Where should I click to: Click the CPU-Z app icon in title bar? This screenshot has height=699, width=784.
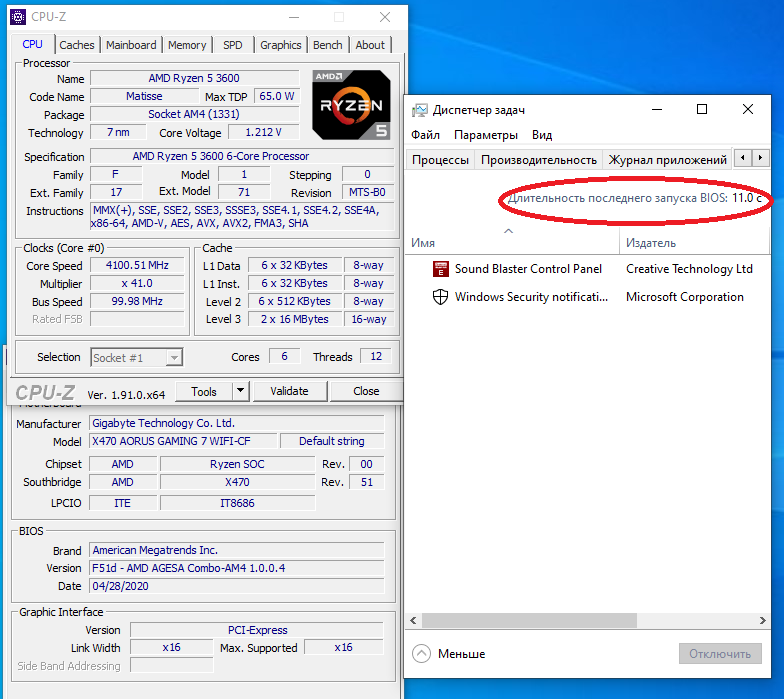click(18, 17)
